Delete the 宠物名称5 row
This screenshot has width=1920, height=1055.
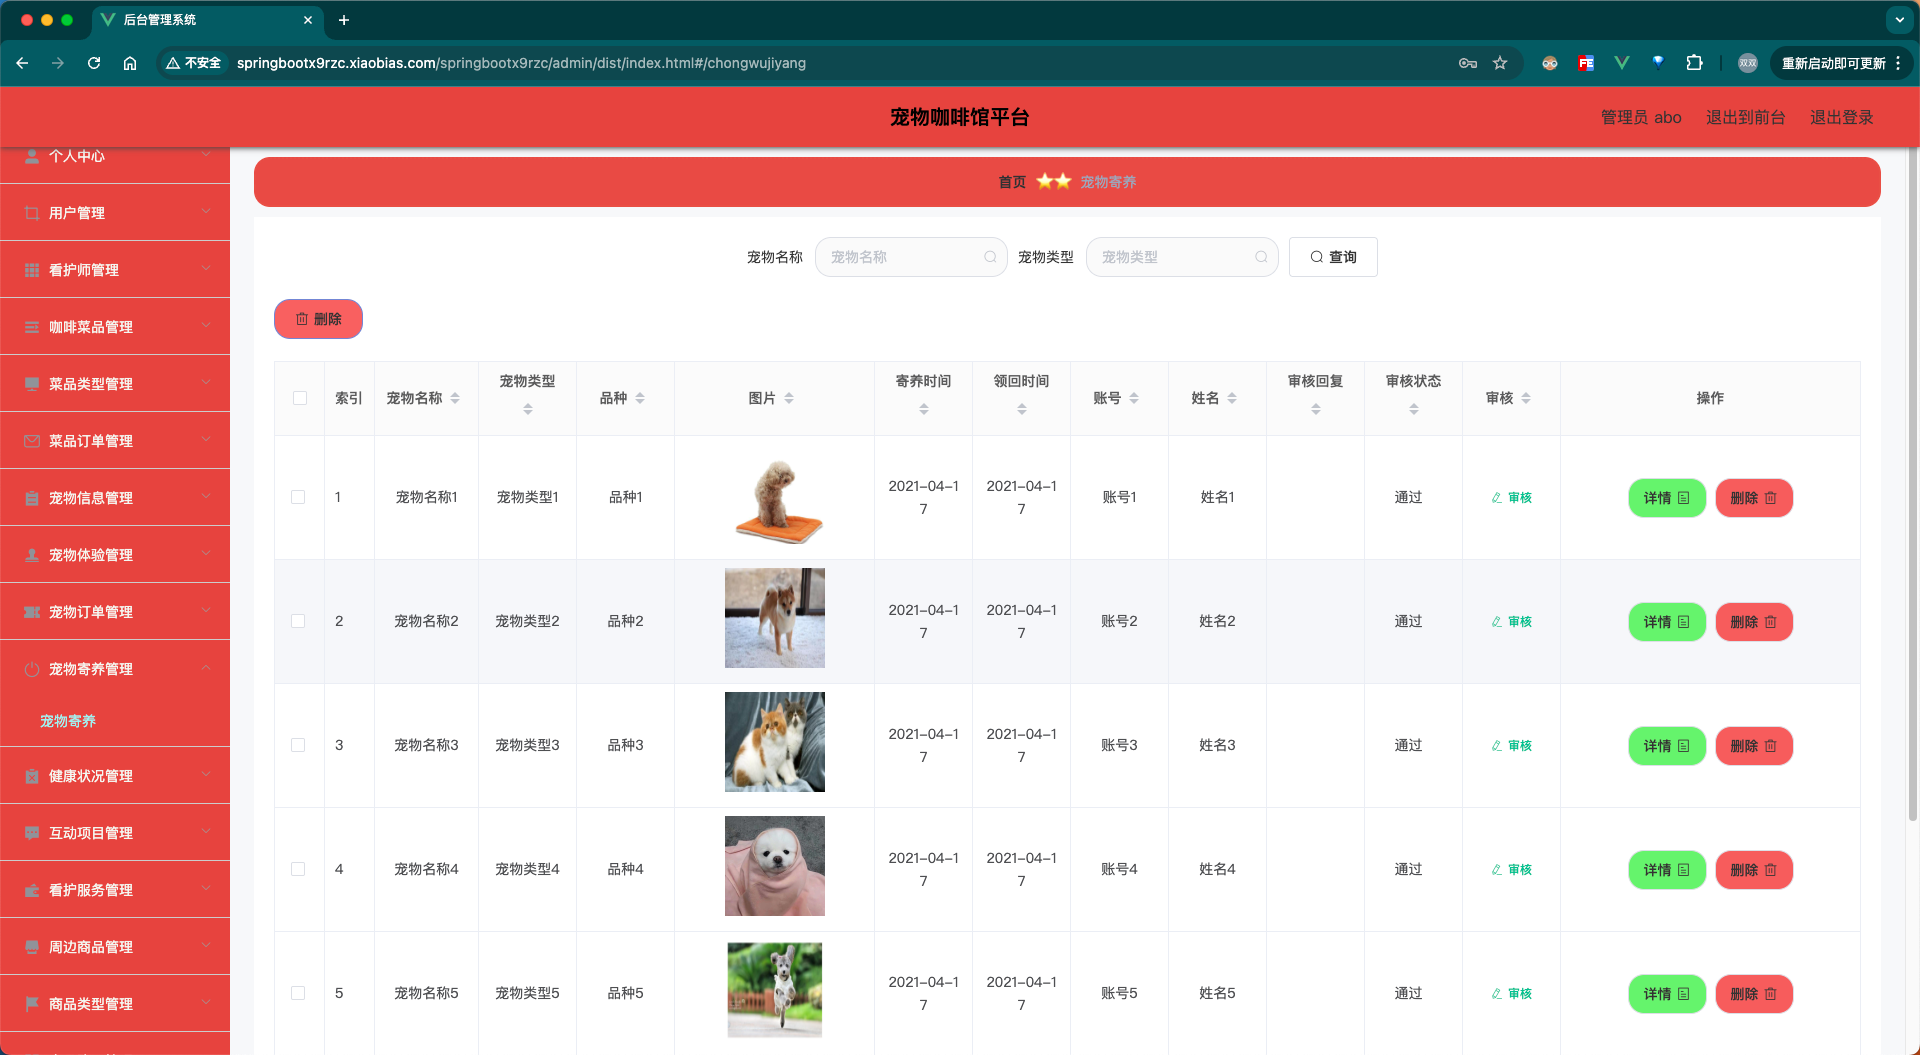(1754, 994)
